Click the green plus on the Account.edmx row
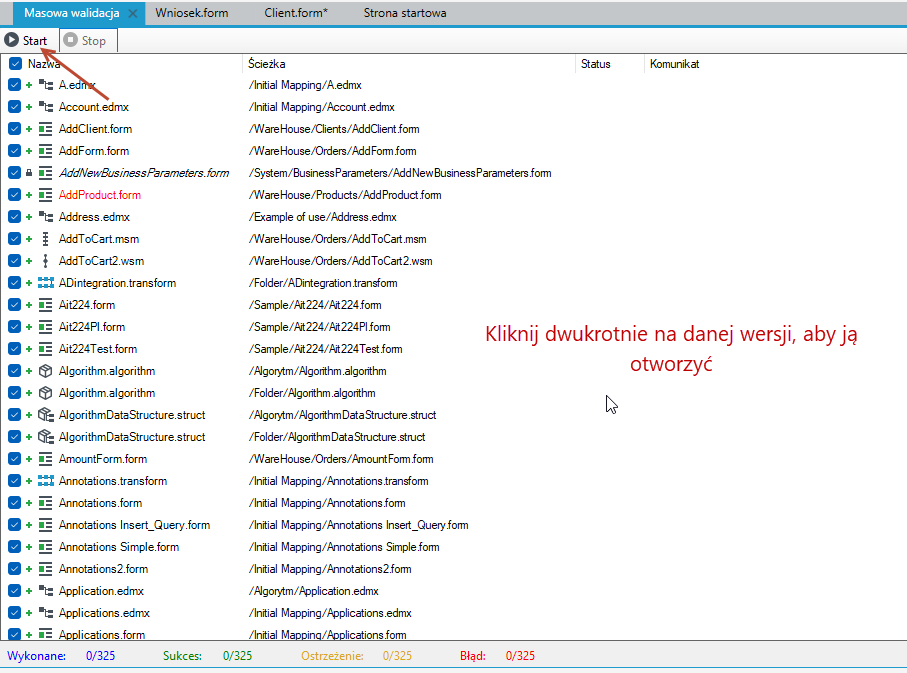Viewport: 907px width, 673px height. pos(29,107)
